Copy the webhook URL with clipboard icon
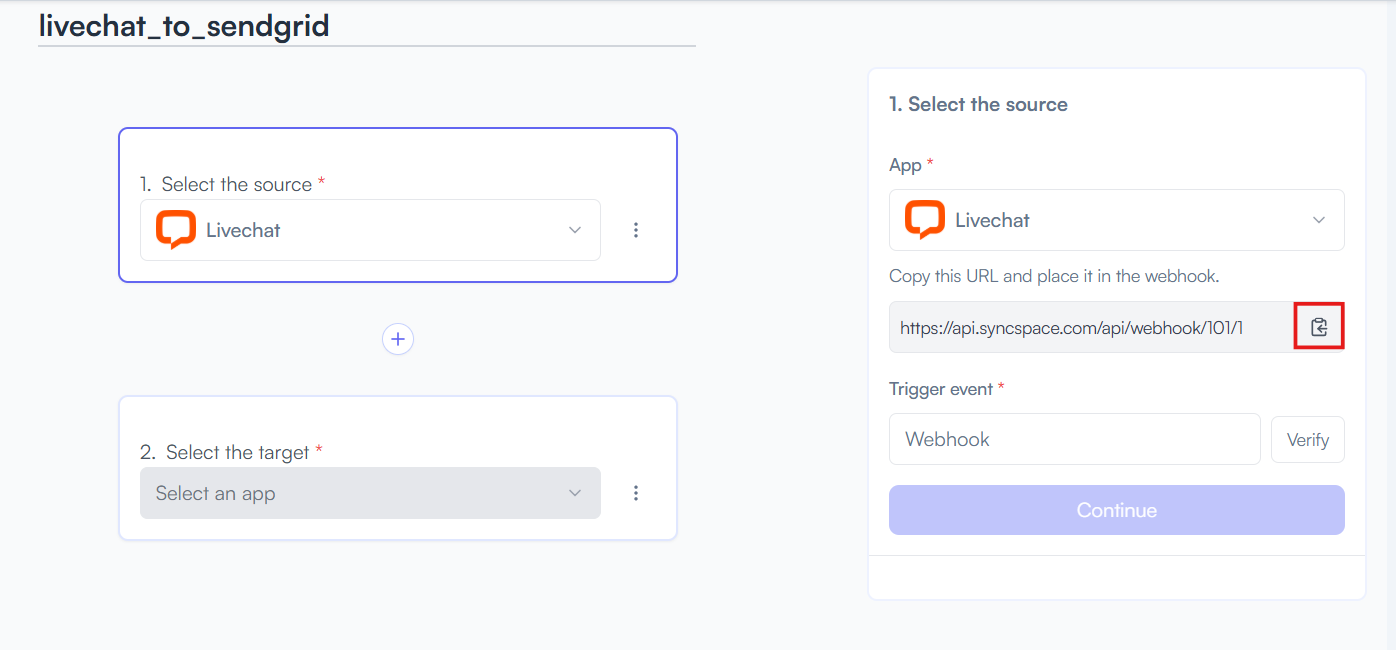This screenshot has width=1396, height=650. coord(1319,327)
